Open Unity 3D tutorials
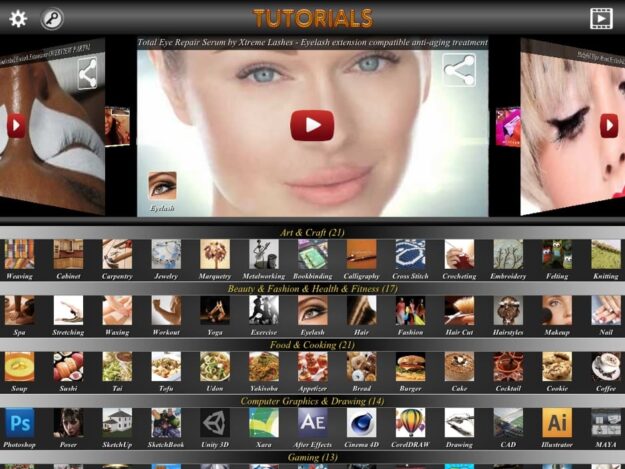Viewport: 625px width, 469px height. coord(215,422)
